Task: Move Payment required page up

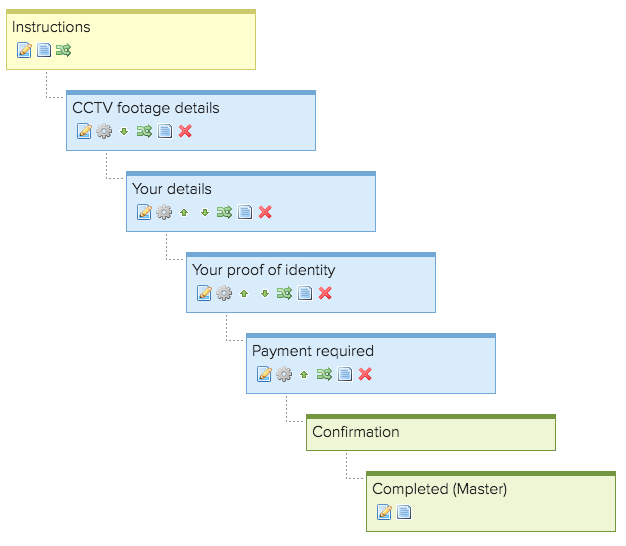Action: pyautogui.click(x=304, y=374)
